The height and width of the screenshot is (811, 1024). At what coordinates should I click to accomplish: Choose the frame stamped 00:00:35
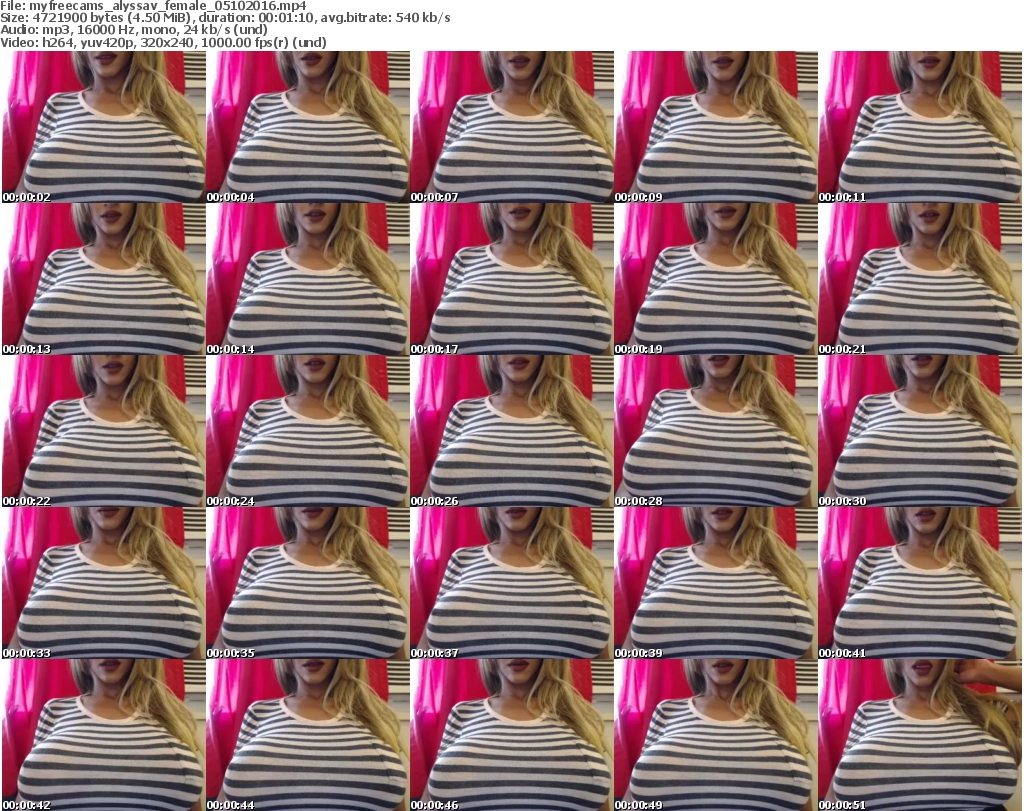coord(308,583)
